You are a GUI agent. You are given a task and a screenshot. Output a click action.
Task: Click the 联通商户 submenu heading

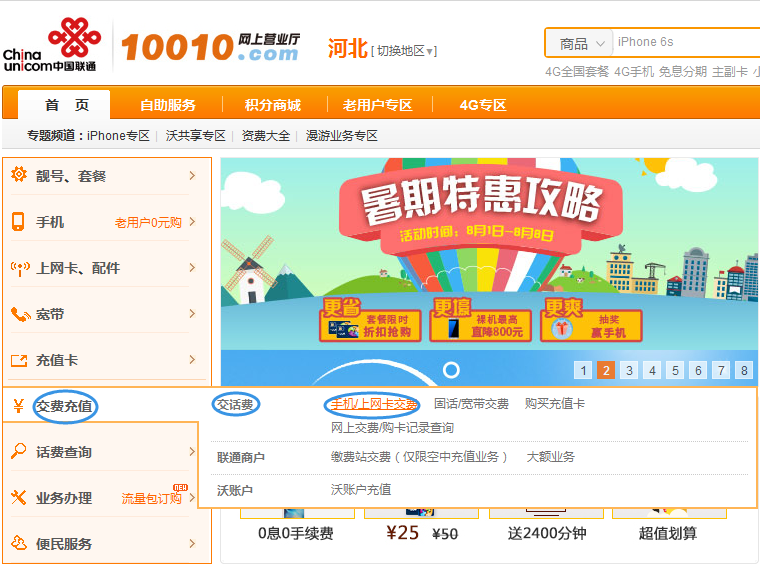pyautogui.click(x=240, y=457)
